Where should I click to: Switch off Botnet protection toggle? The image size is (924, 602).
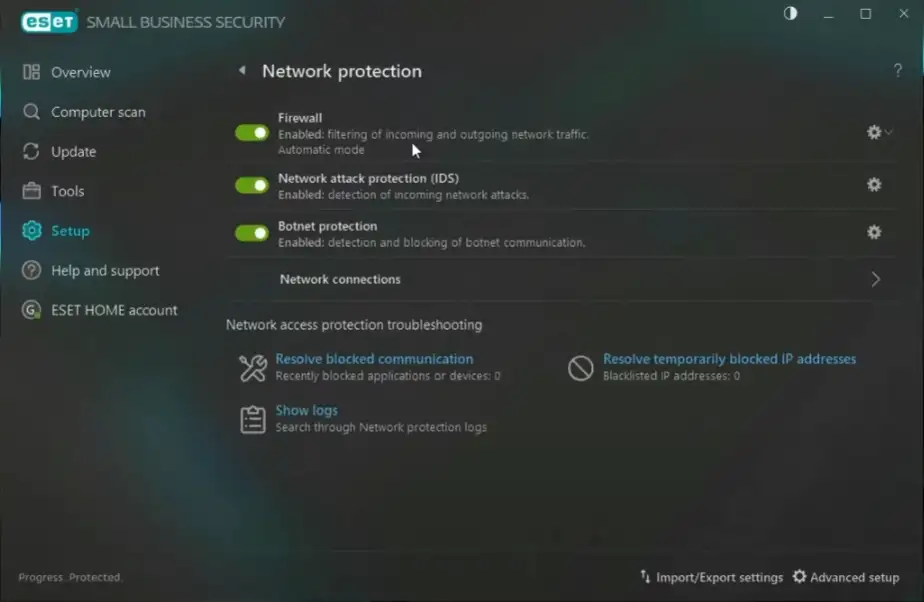click(x=252, y=233)
